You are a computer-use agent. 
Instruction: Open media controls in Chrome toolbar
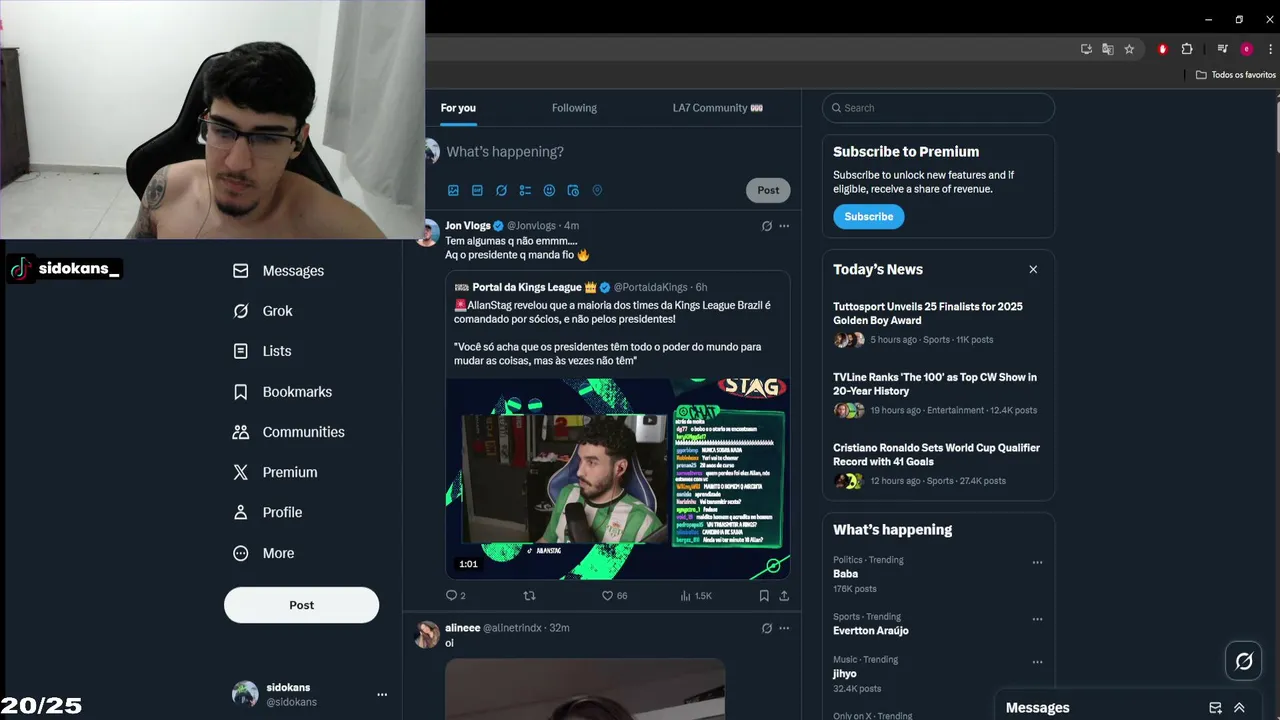tap(1222, 49)
